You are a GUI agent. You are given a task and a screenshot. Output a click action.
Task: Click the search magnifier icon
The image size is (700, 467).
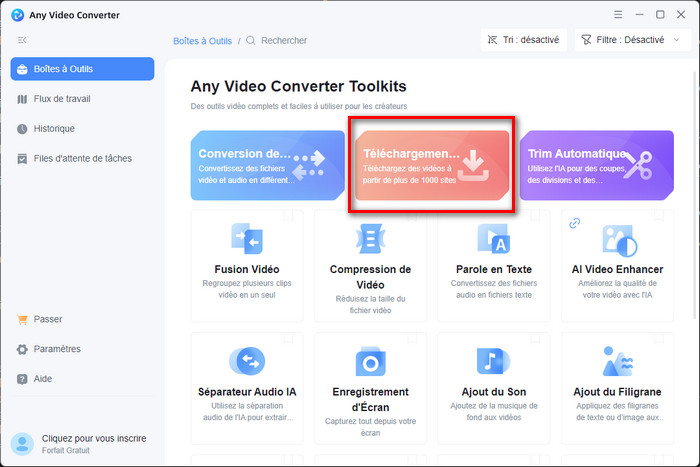[251, 40]
